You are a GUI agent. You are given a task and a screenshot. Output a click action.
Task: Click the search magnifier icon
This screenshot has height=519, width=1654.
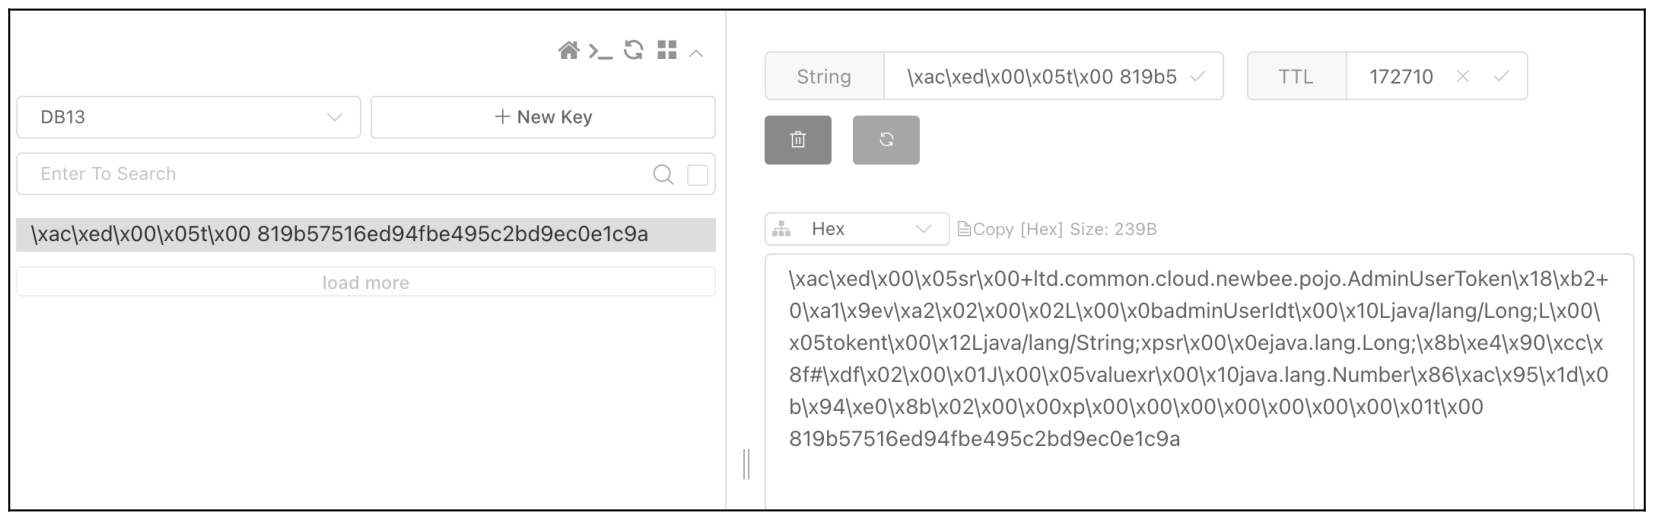tap(663, 175)
